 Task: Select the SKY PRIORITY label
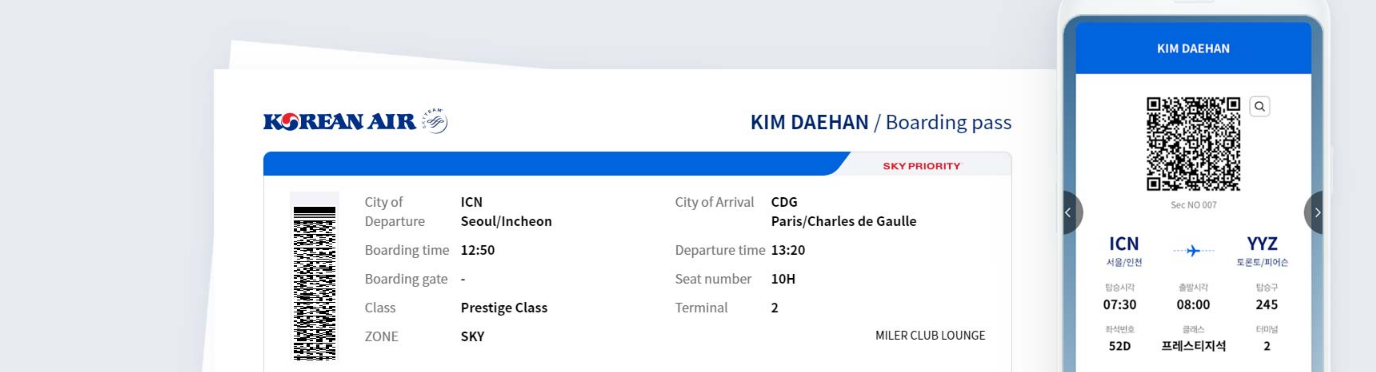coord(921,166)
